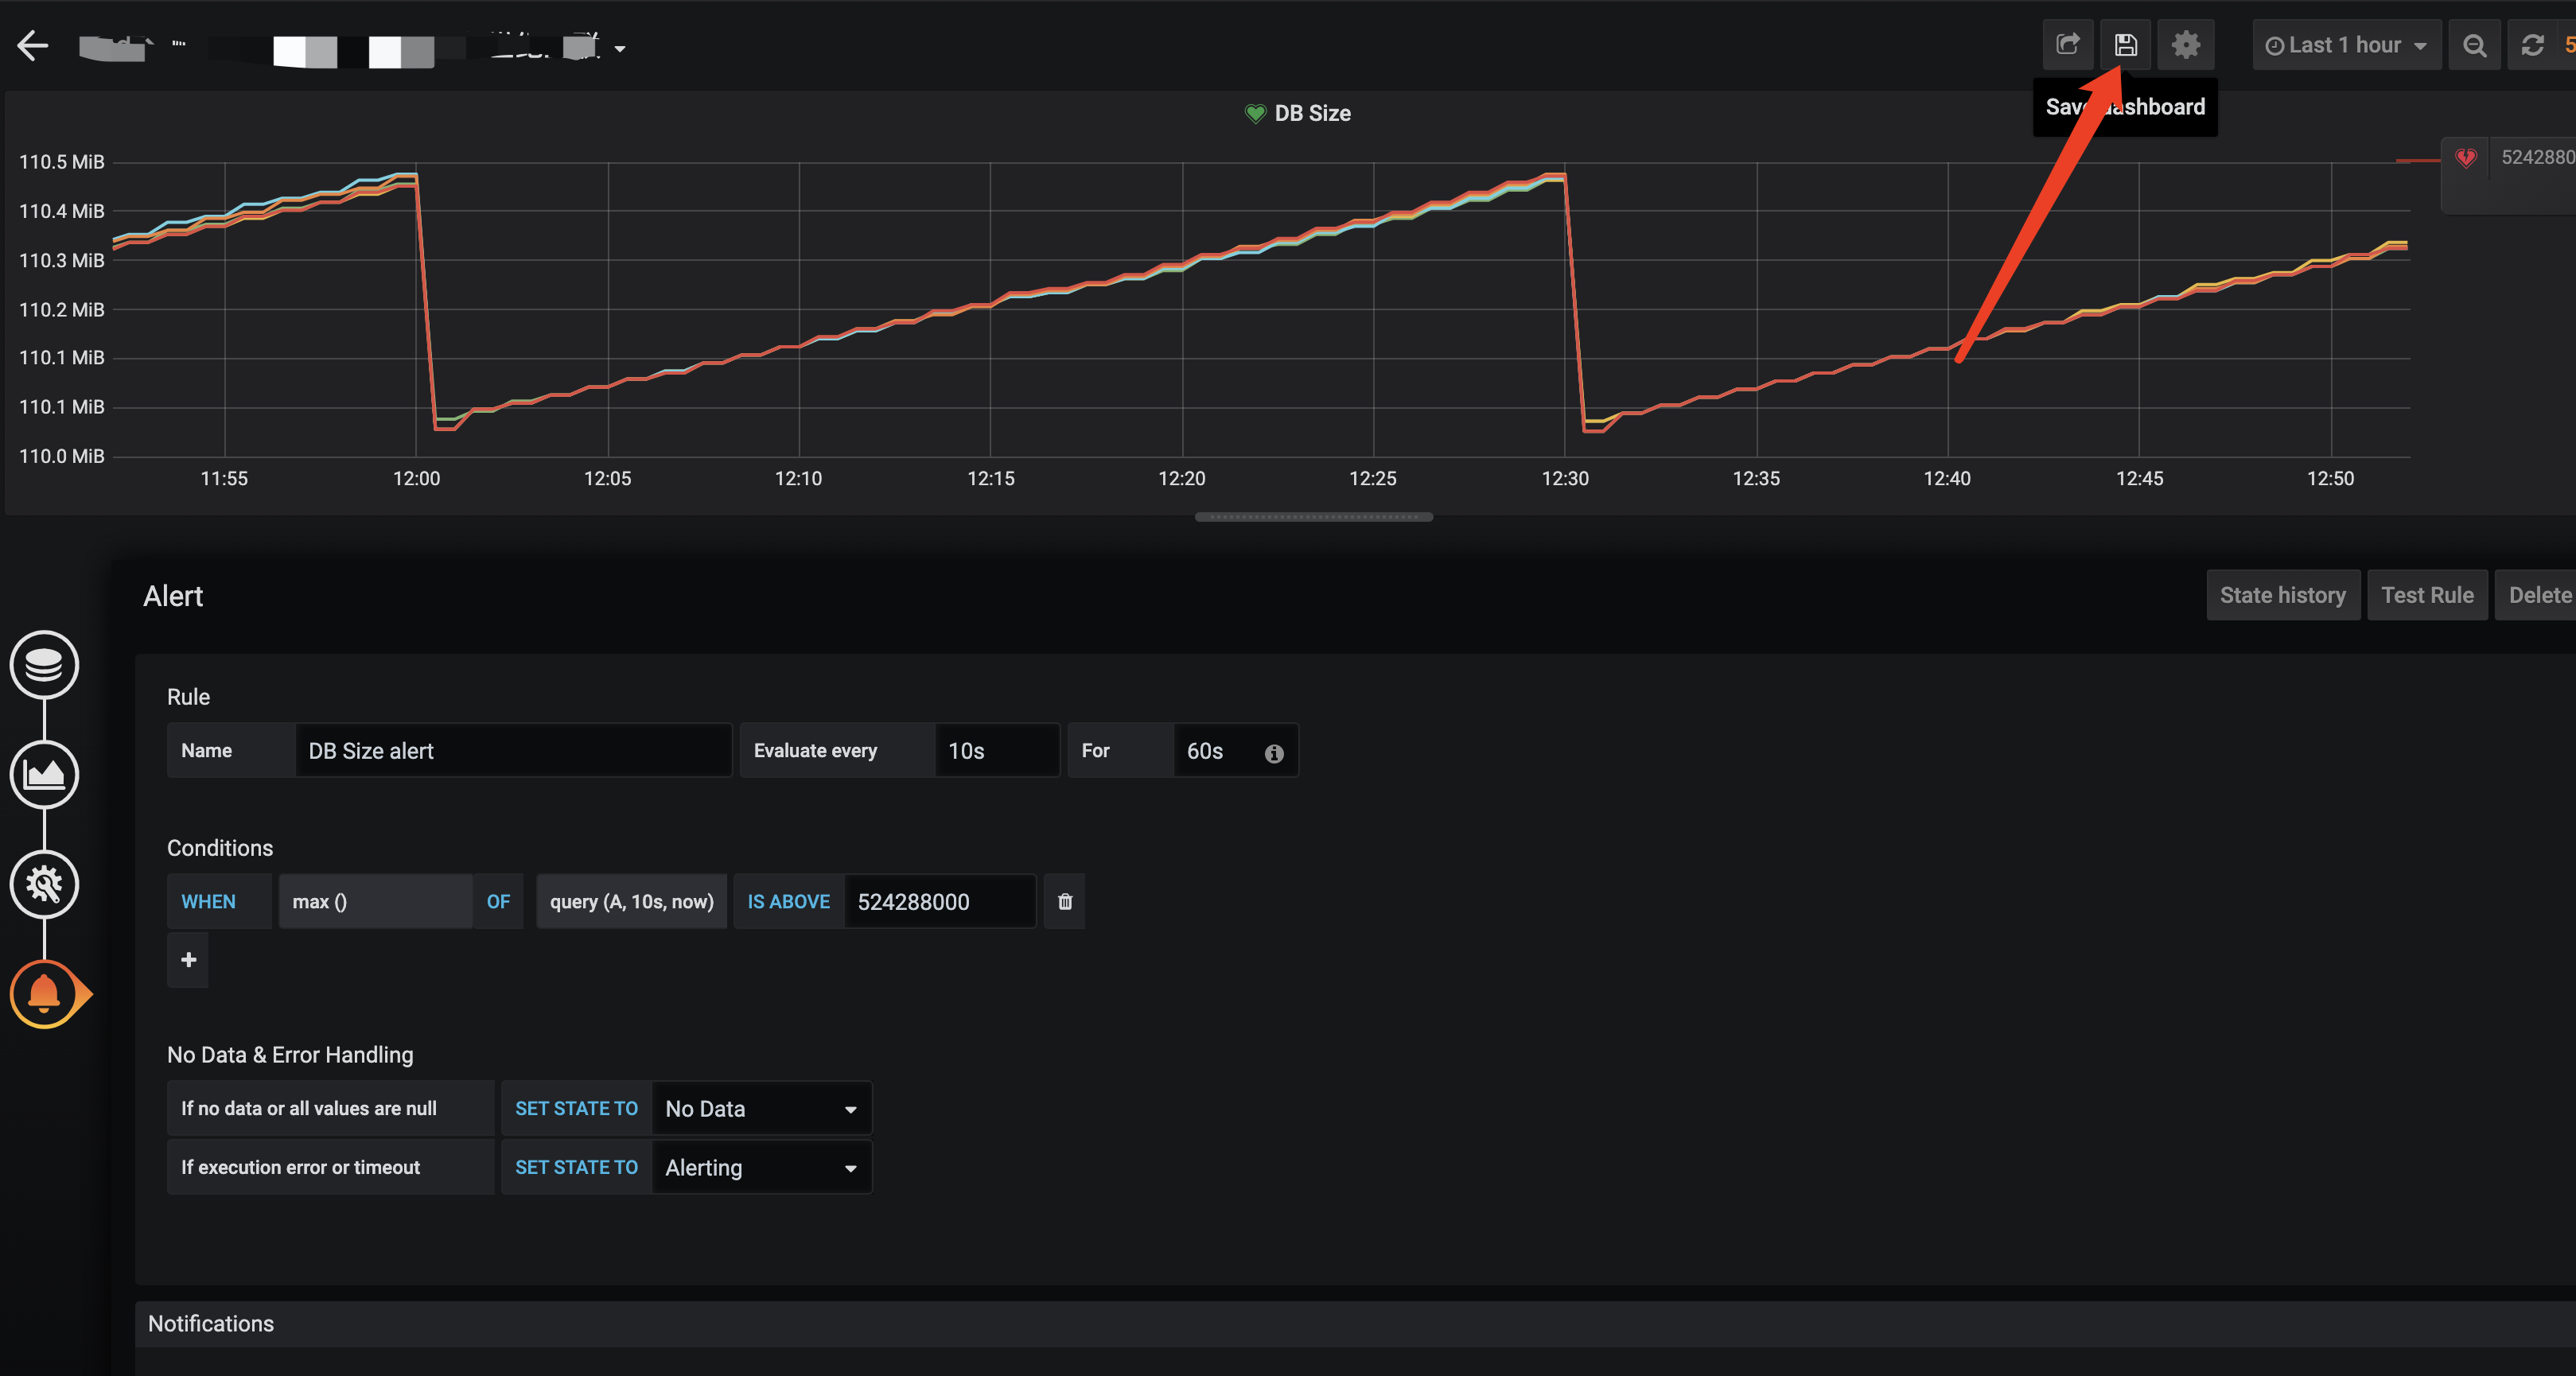Image resolution: width=2576 pixels, height=1376 pixels.
Task: Add a new condition with plus button
Action: click(x=188, y=960)
